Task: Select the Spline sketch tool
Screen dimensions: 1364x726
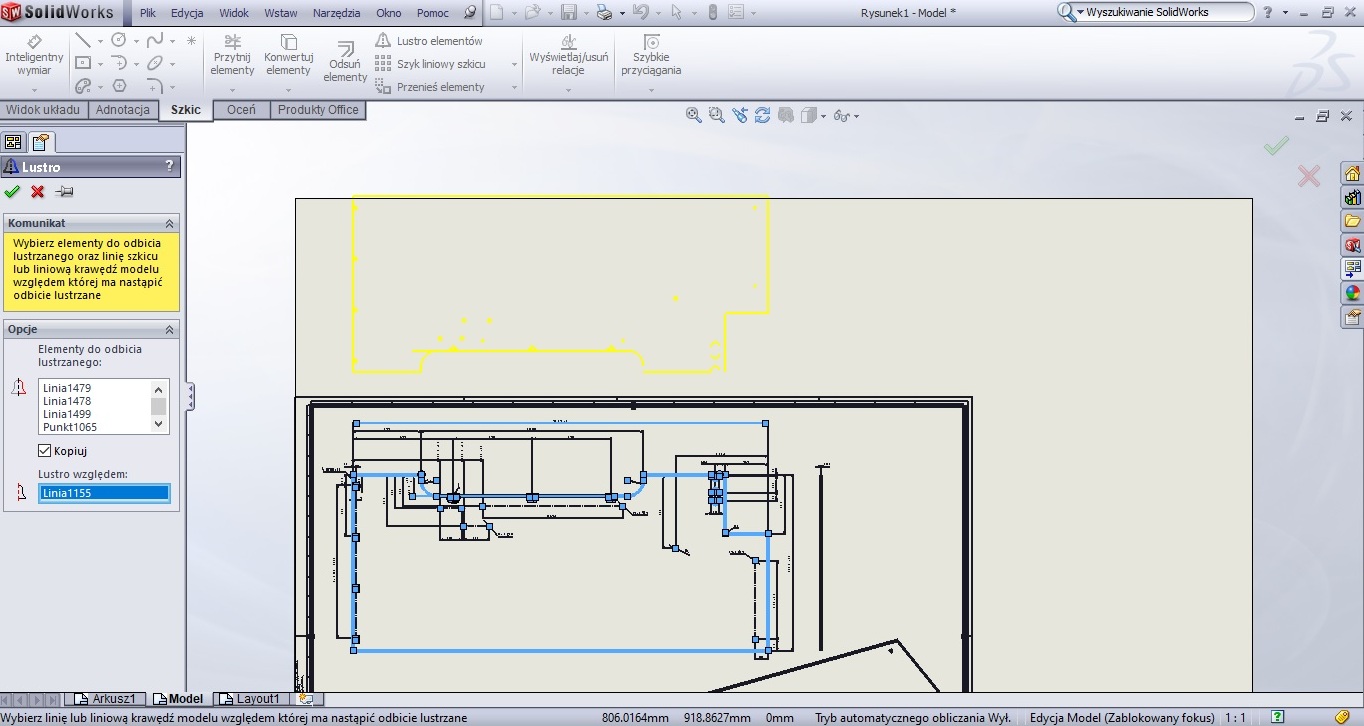Action: click(155, 40)
